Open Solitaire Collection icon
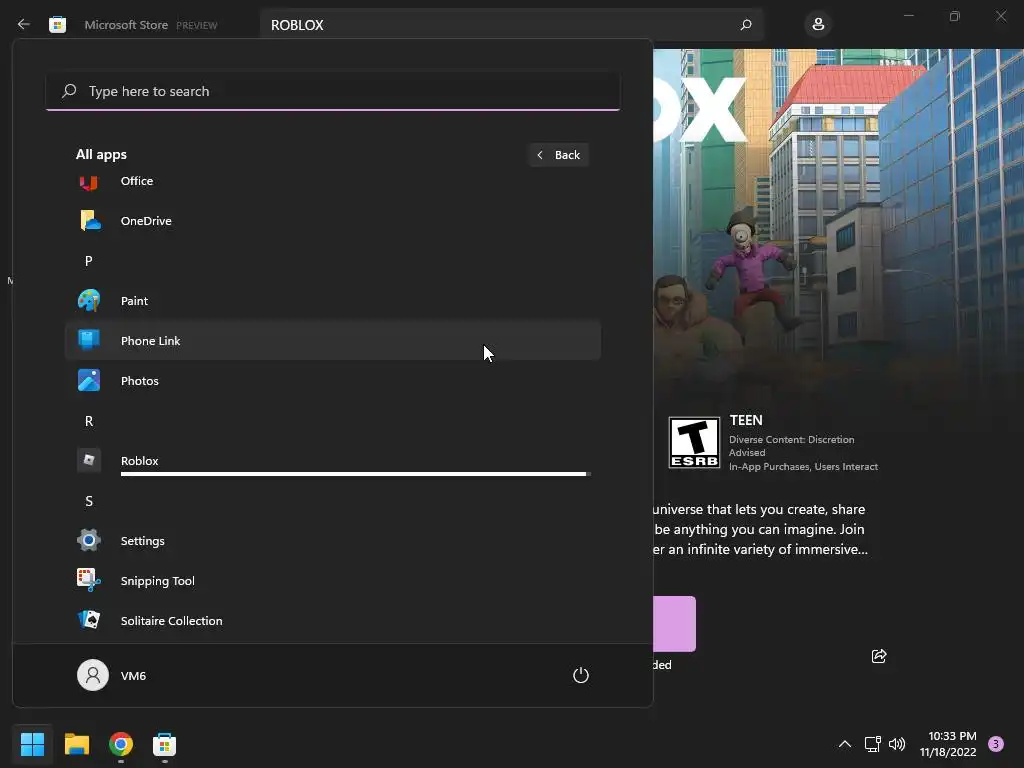 89,620
